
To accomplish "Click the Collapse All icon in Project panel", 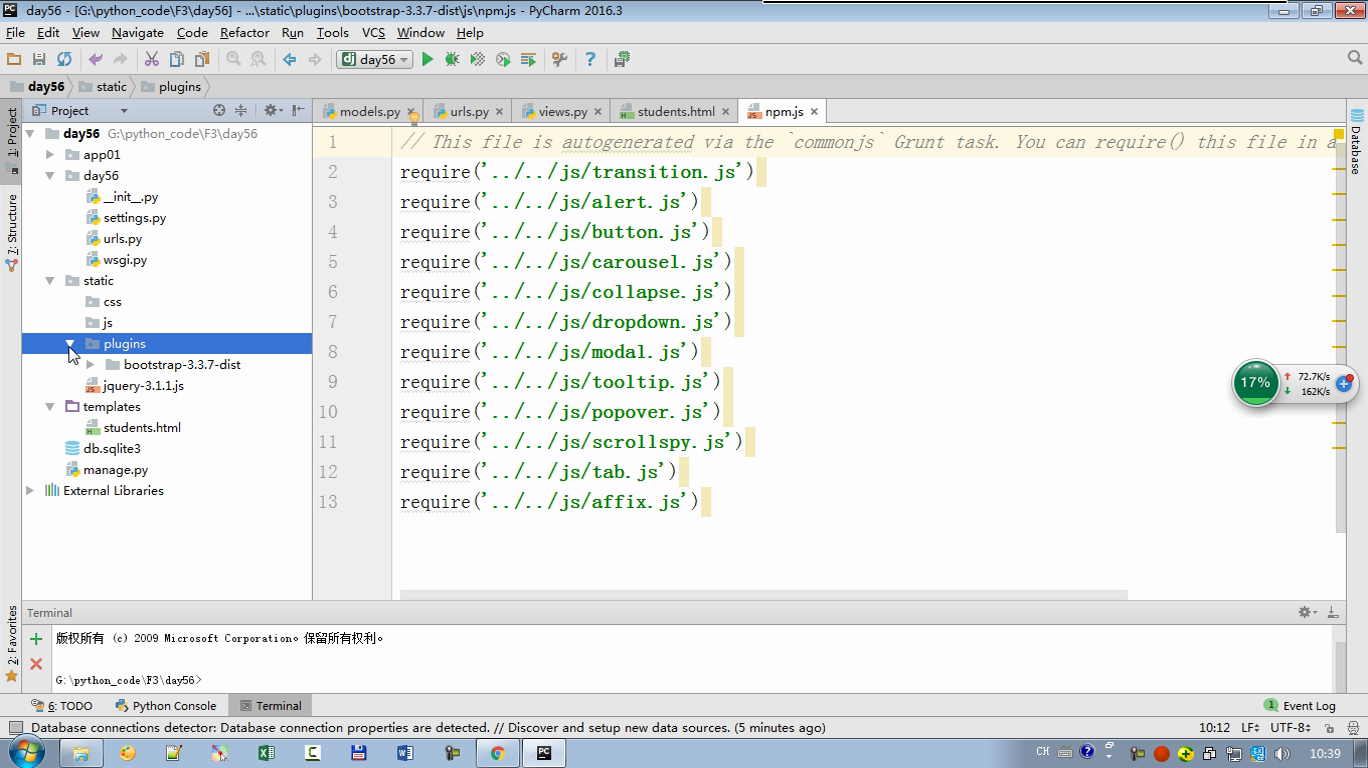I will tap(240, 111).
